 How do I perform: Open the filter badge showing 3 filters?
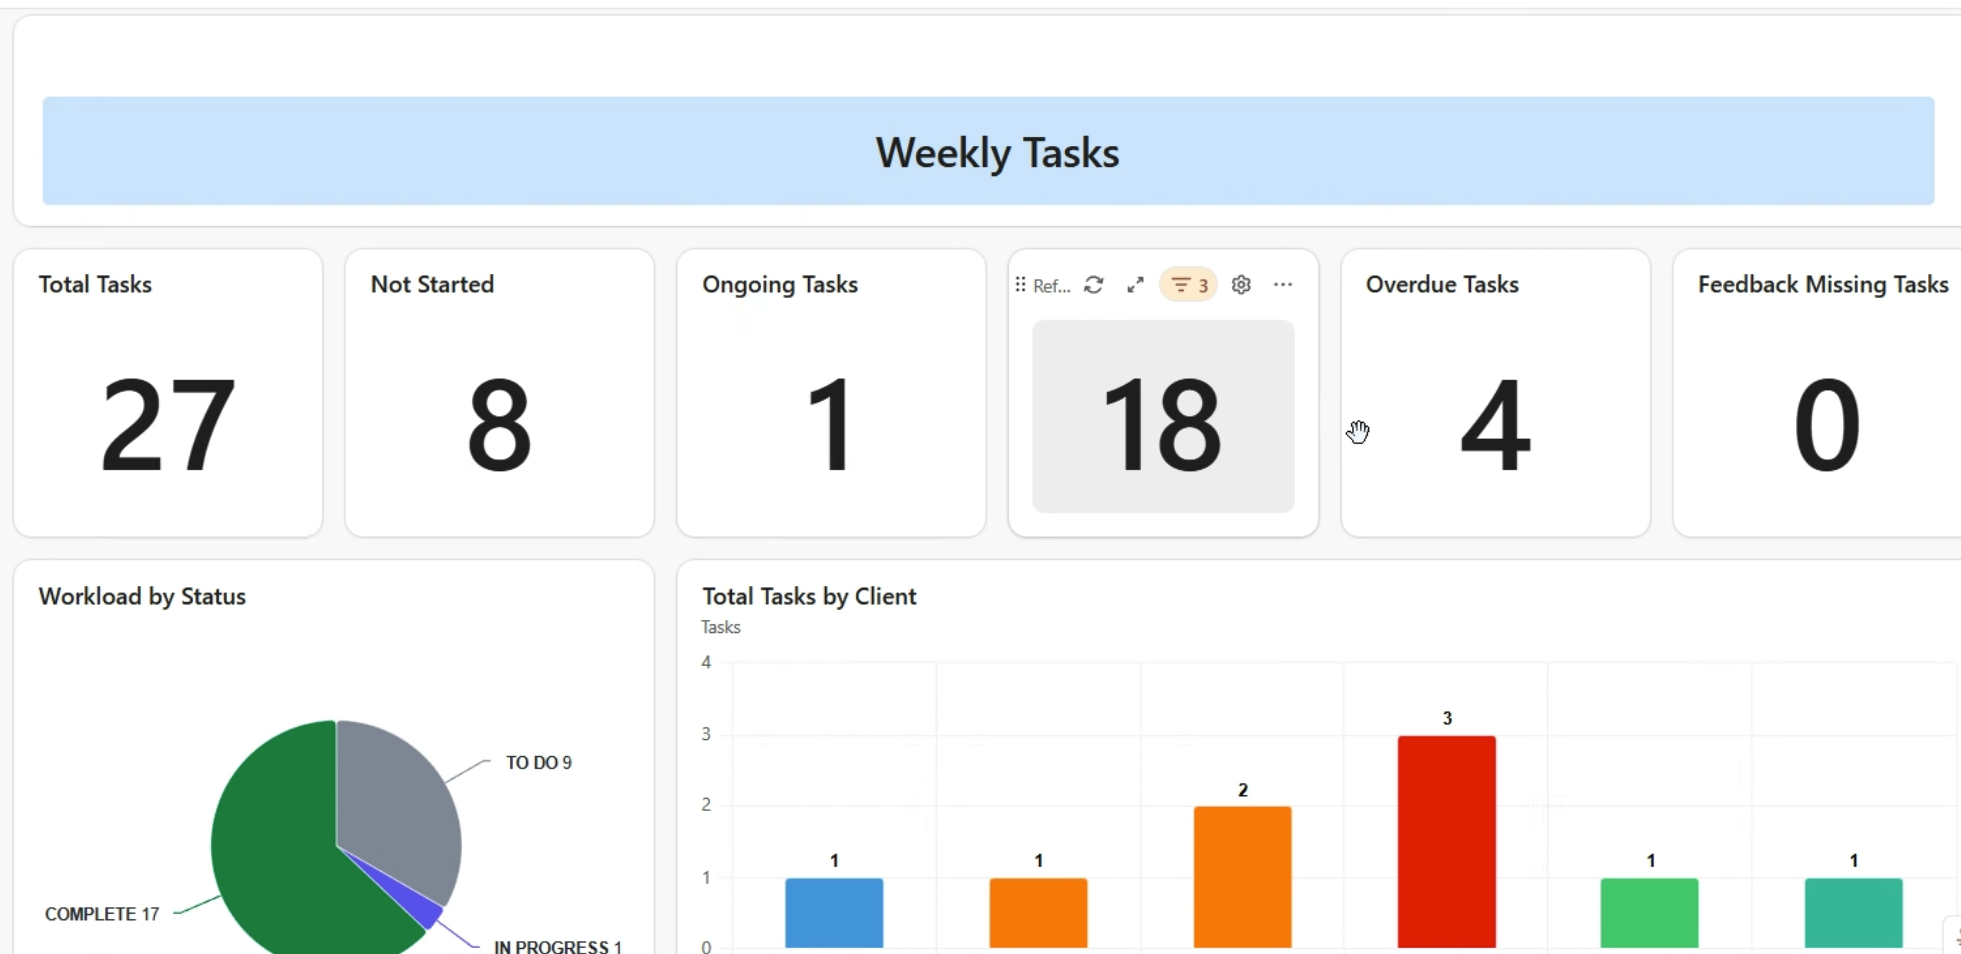[x=1188, y=285]
